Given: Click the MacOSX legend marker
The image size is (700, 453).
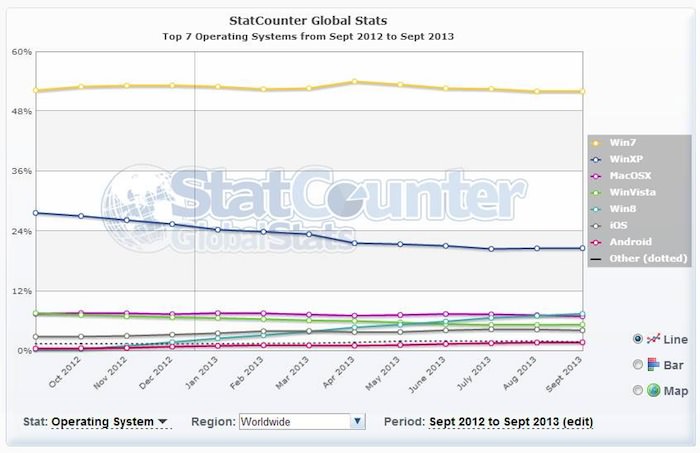Looking at the screenshot, I should [x=594, y=174].
